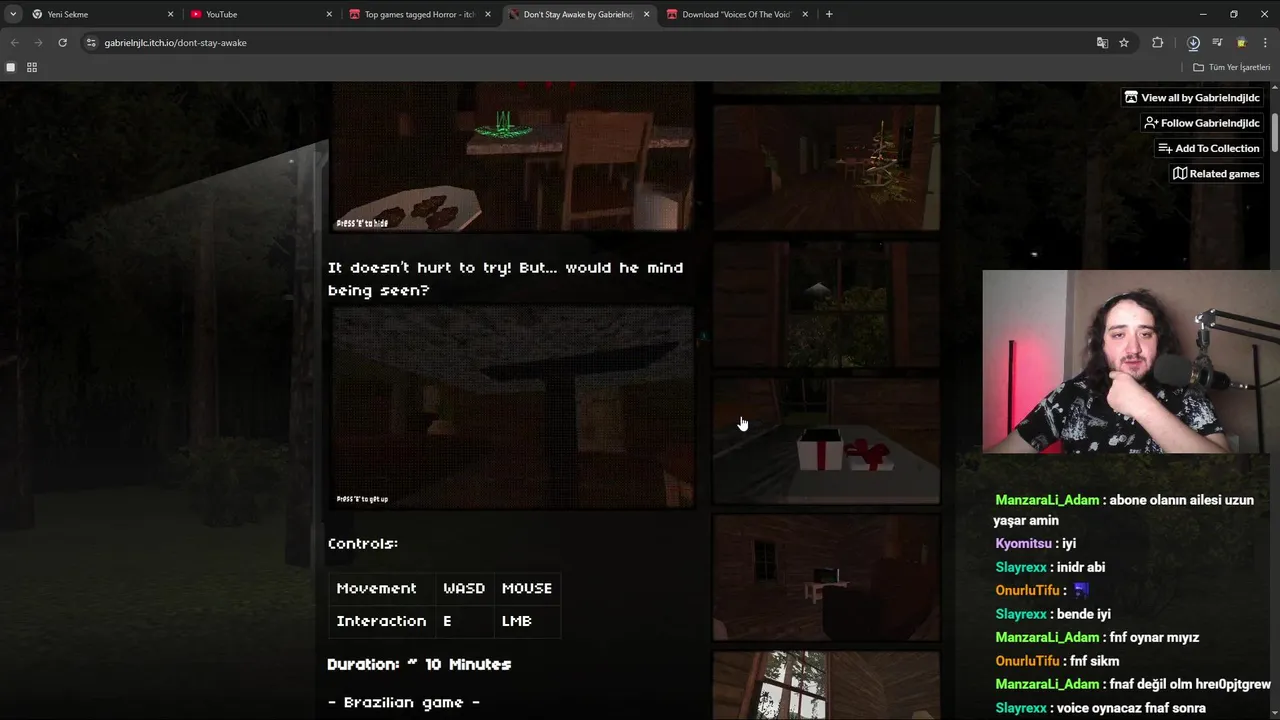Click the MOUSE cell in controls table
This screenshot has height=720, width=1280.
pyautogui.click(x=527, y=588)
